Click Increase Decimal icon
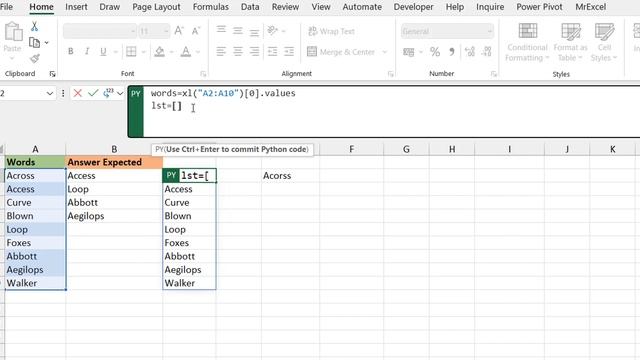640x360 pixels. click(x=470, y=52)
